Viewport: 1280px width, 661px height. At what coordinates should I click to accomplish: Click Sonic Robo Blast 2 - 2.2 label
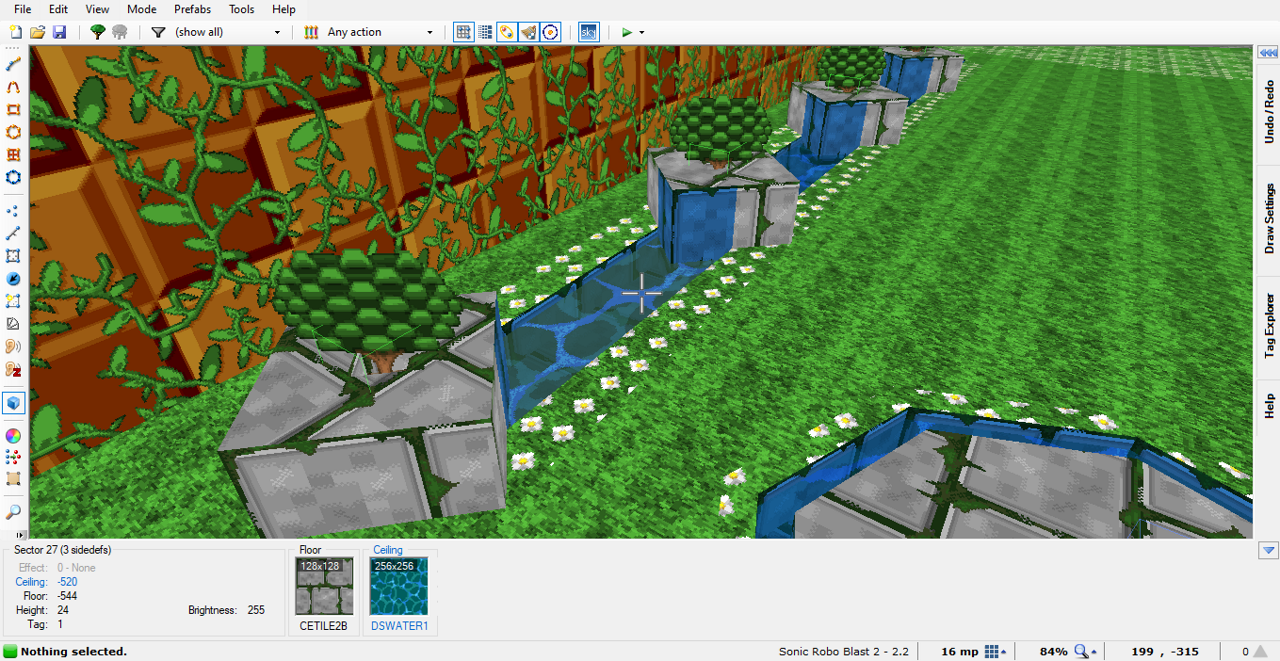[844, 652]
